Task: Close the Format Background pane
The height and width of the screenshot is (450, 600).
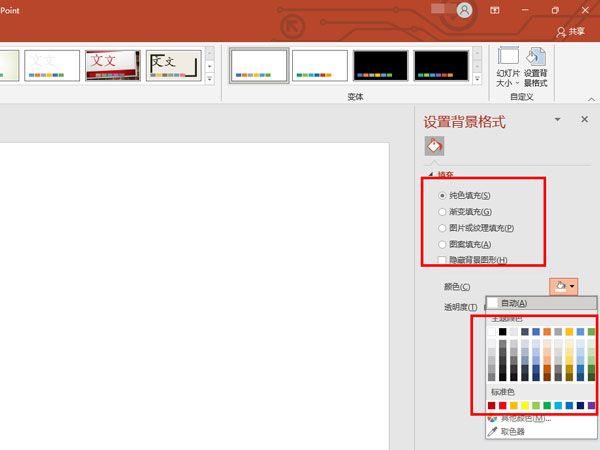Action: click(x=584, y=120)
